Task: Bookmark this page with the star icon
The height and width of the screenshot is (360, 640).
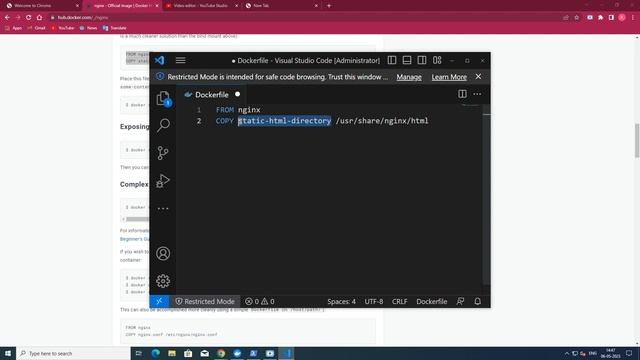Action: click(x=577, y=18)
